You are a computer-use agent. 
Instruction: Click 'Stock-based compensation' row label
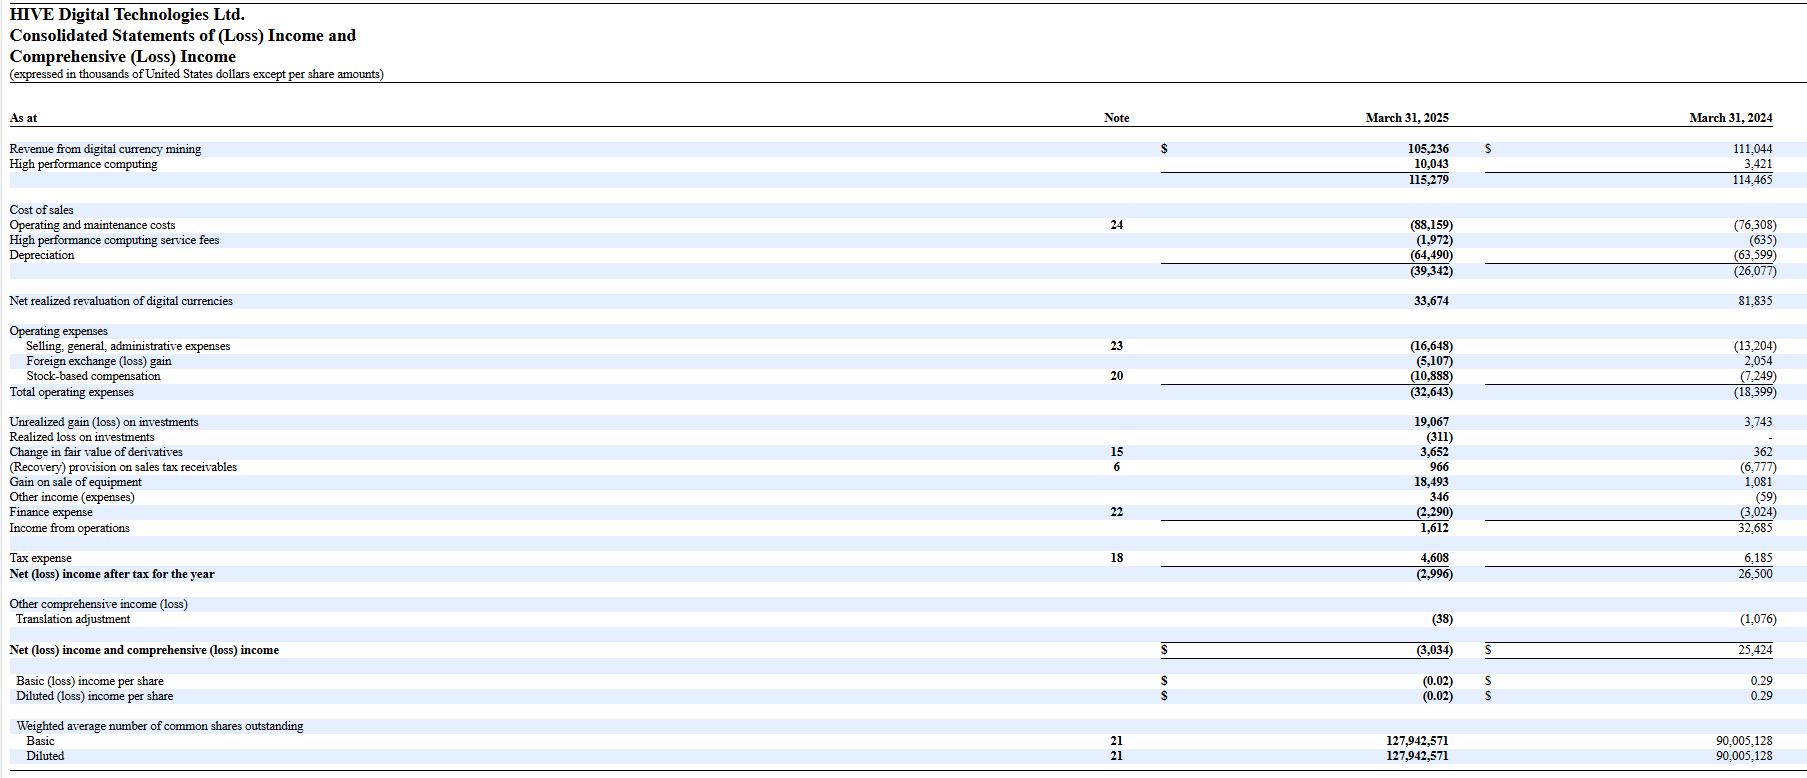pyautogui.click(x=93, y=376)
